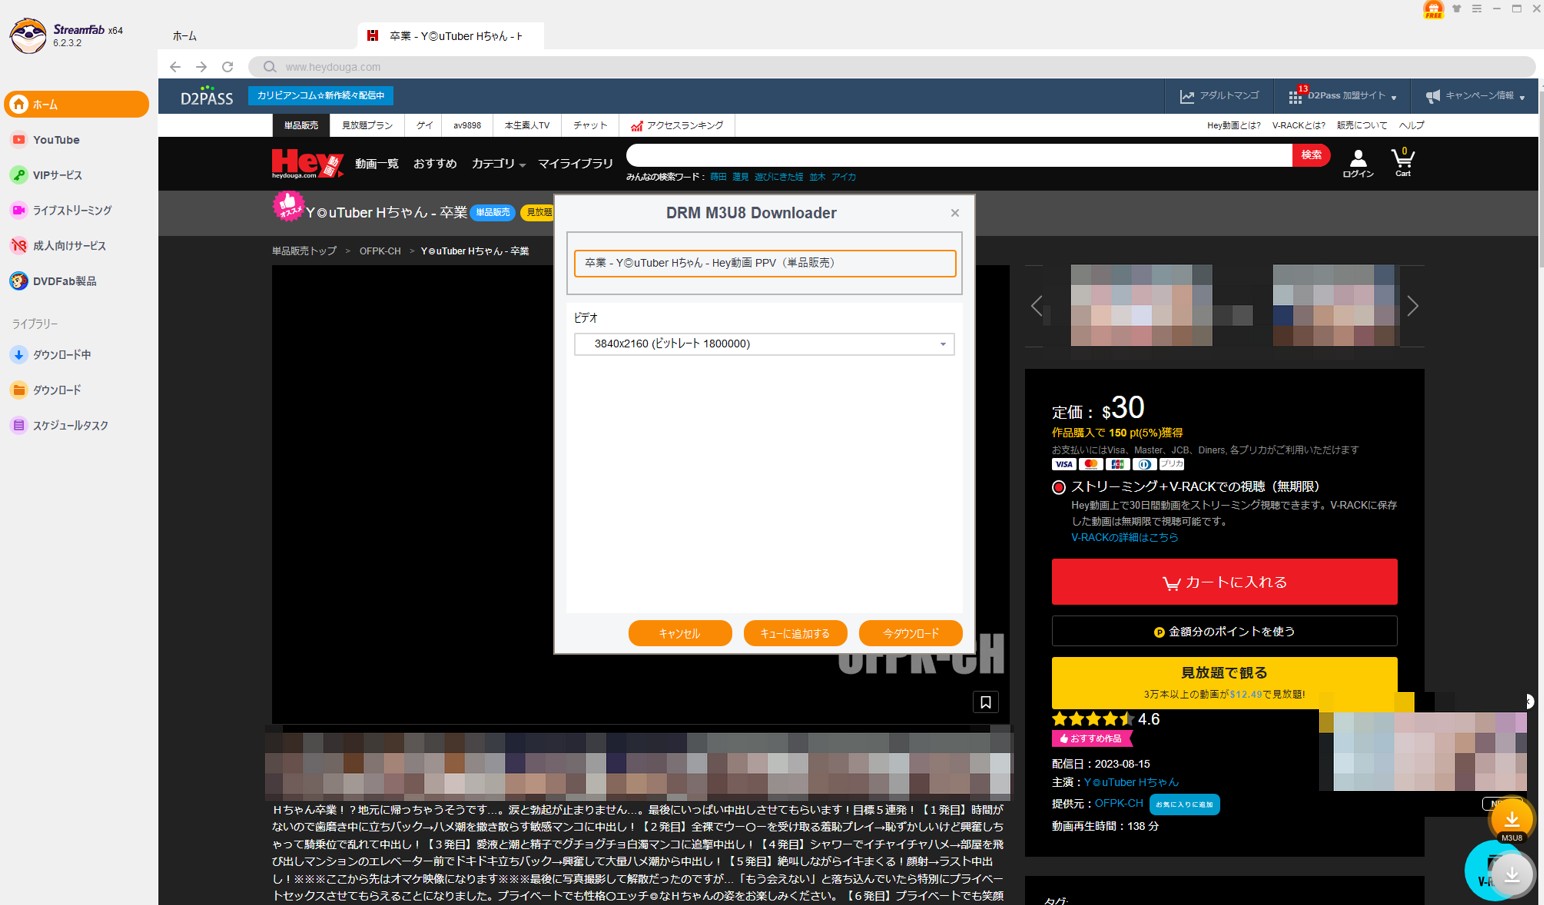Click お気に入りに追加 button
Screen dimensions: 1544x905
tap(1184, 804)
